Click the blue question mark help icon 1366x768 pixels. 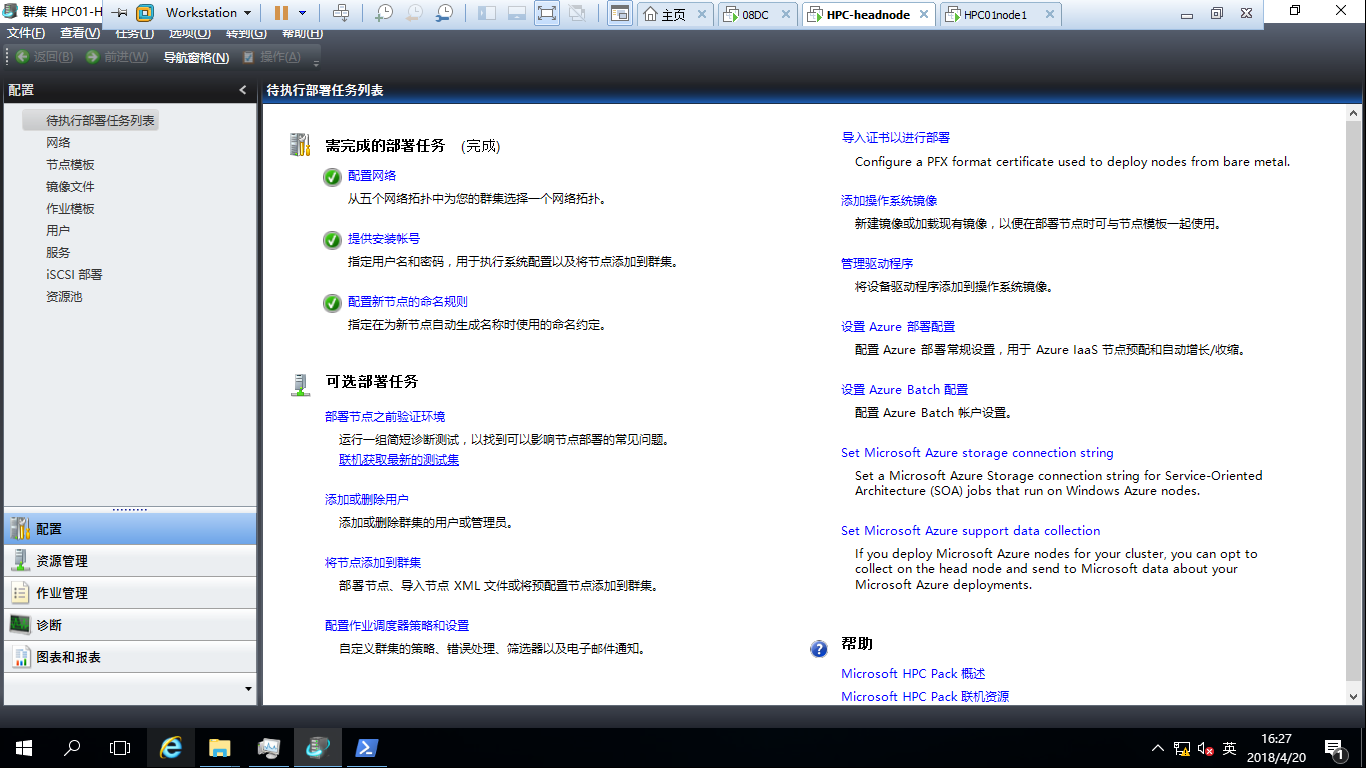[819, 648]
